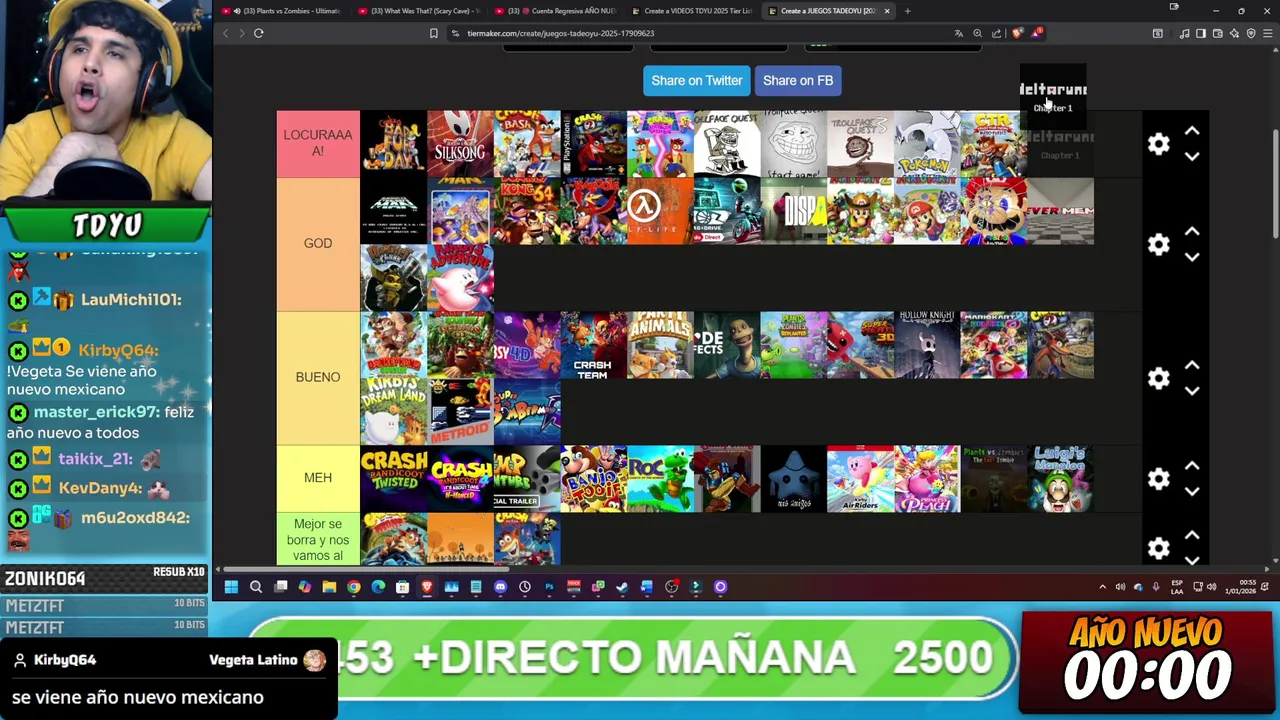Open Photoshop from taskbar
Screen dimensions: 1280x720
coord(549,587)
